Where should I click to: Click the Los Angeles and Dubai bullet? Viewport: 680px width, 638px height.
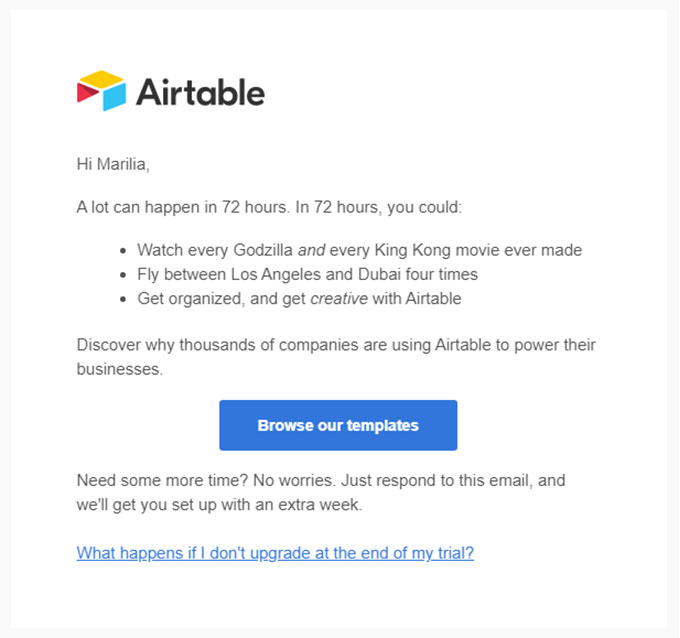pos(307,274)
